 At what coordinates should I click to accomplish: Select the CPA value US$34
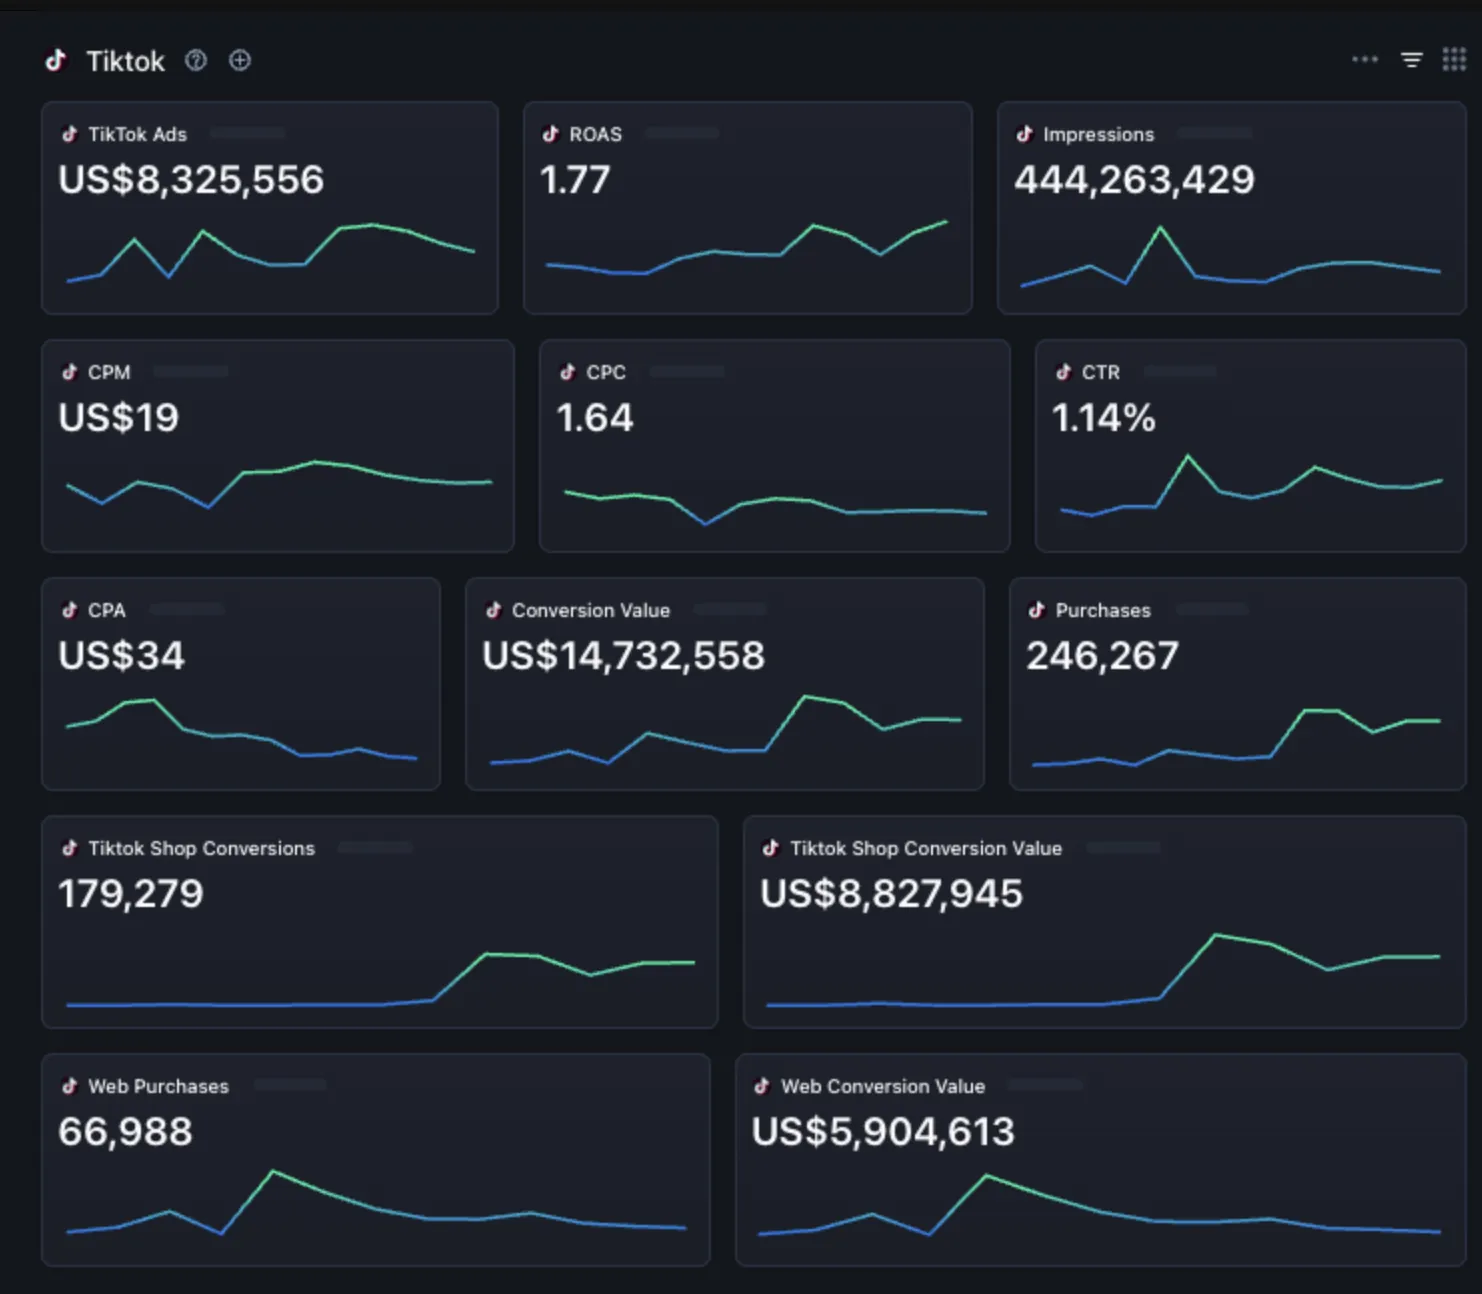tap(122, 656)
